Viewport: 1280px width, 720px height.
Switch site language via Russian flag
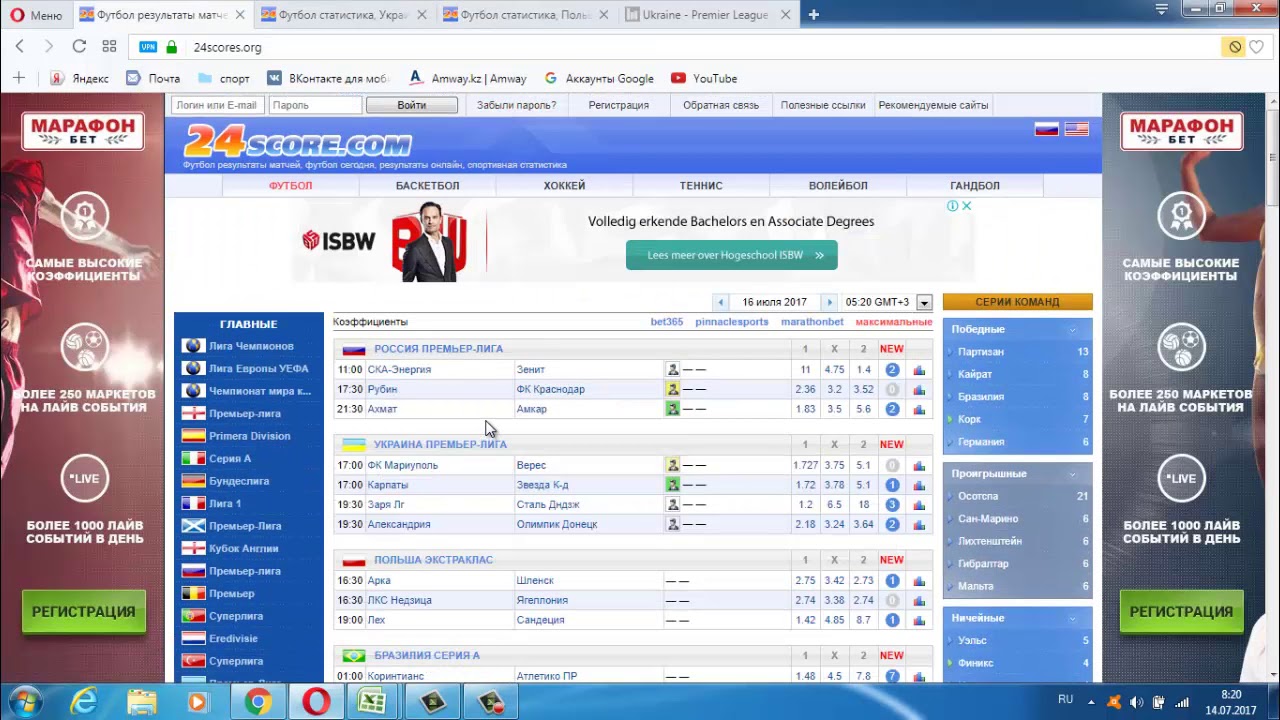(x=1046, y=129)
